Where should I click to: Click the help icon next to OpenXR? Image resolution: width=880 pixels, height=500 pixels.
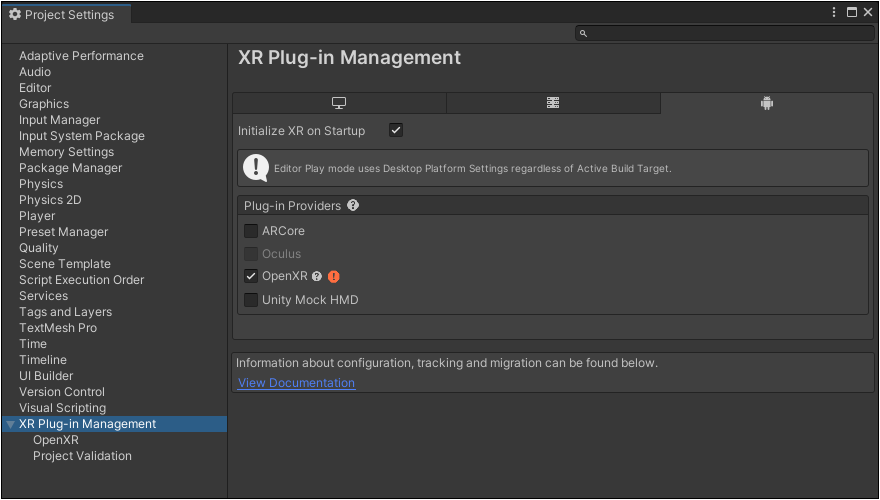tap(317, 277)
